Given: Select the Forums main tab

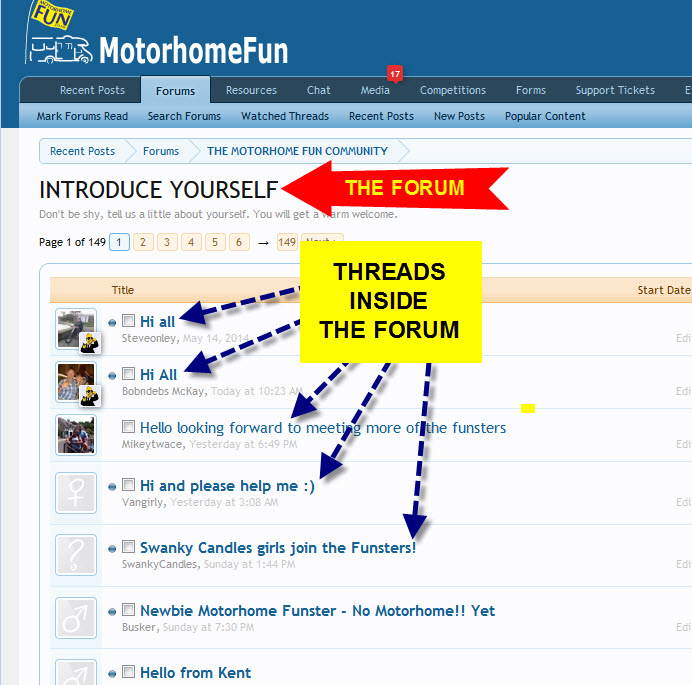Looking at the screenshot, I should pyautogui.click(x=175, y=90).
